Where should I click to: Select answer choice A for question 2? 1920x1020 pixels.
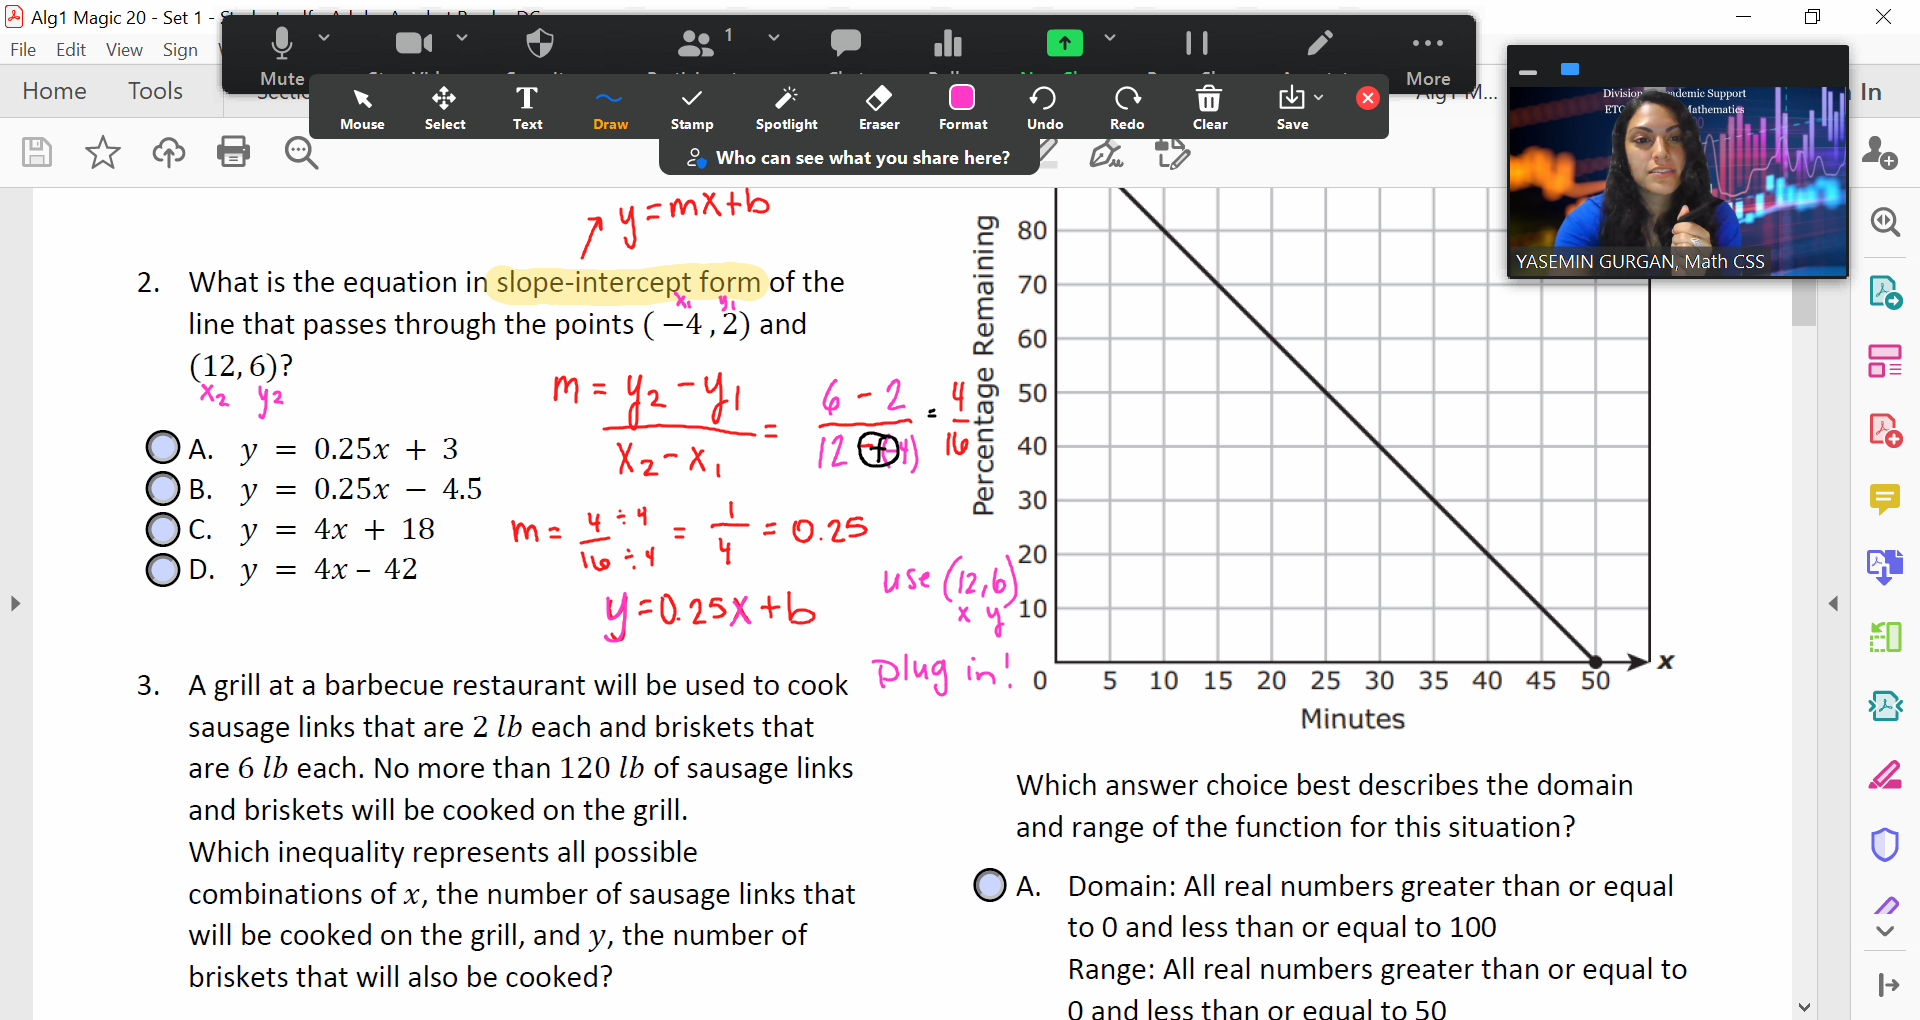point(162,447)
